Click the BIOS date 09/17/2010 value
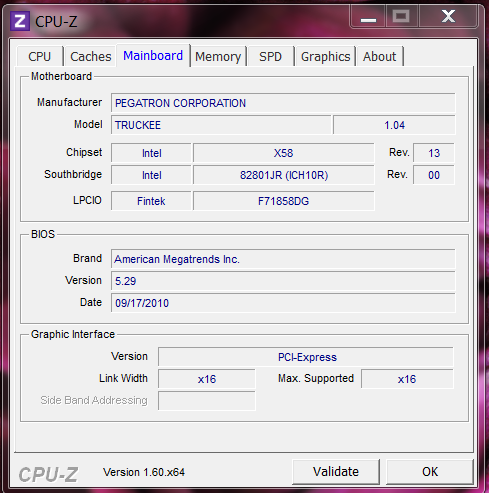The width and height of the screenshot is (489, 493). point(283,303)
